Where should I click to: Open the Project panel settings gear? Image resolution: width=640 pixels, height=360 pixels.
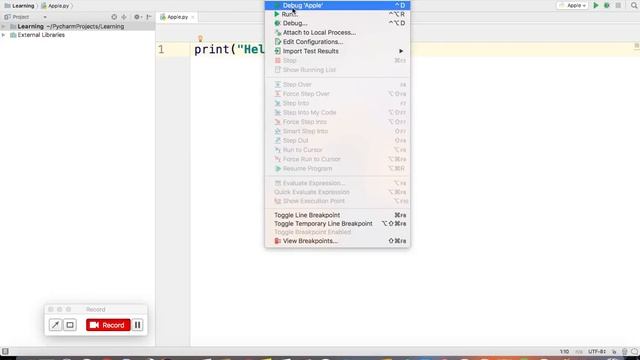pyautogui.click(x=138, y=17)
